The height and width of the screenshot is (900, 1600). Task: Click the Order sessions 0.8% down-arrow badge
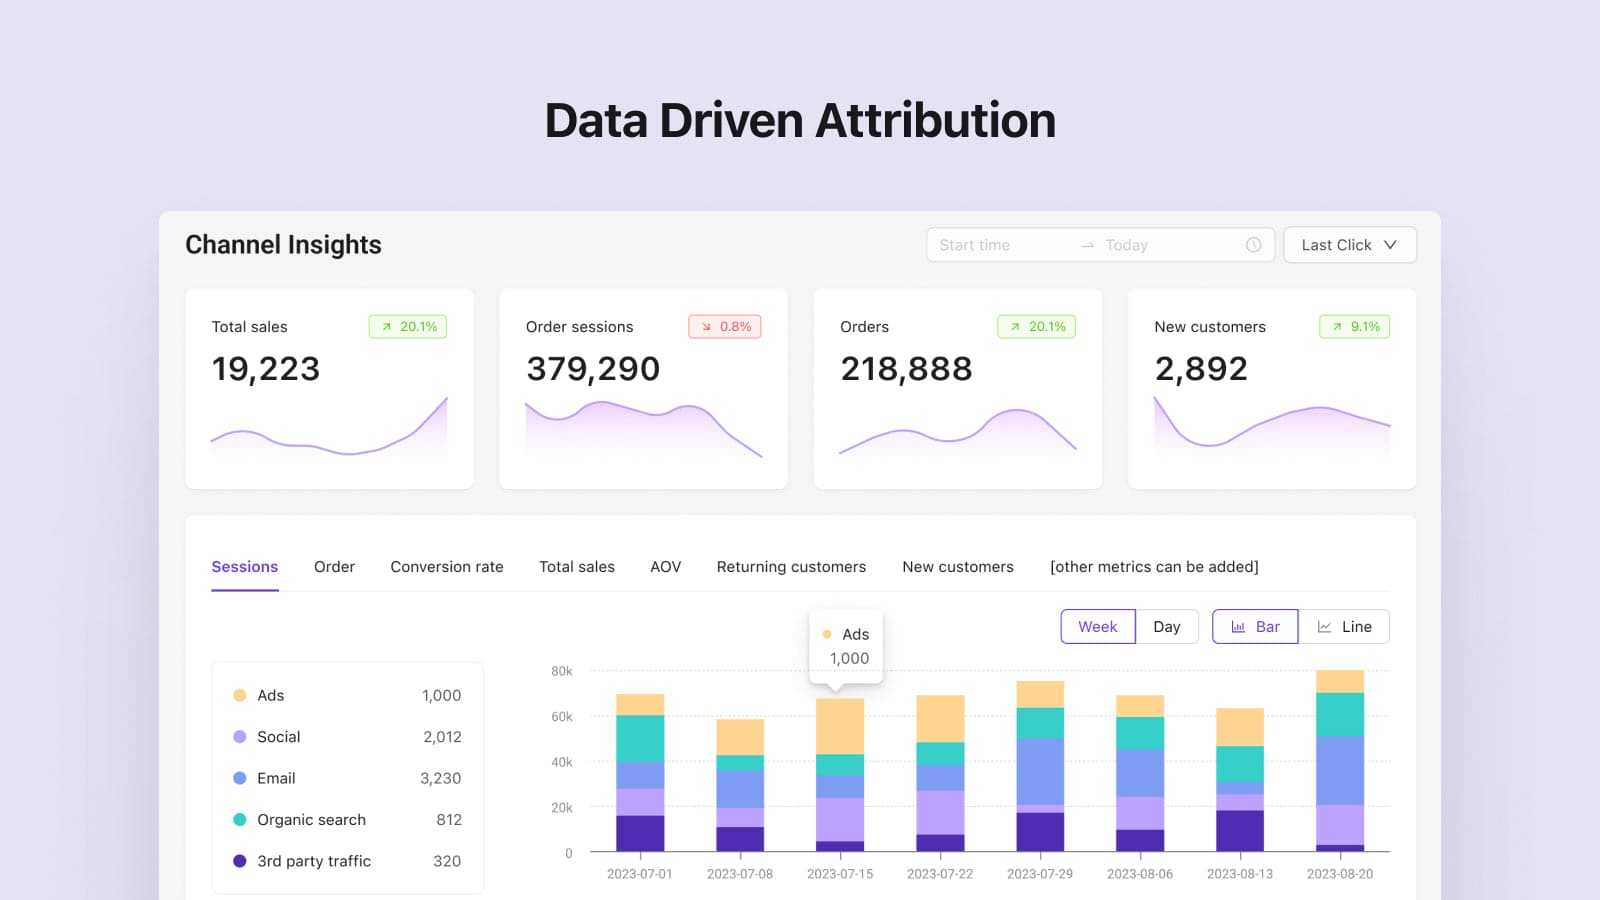coord(725,327)
